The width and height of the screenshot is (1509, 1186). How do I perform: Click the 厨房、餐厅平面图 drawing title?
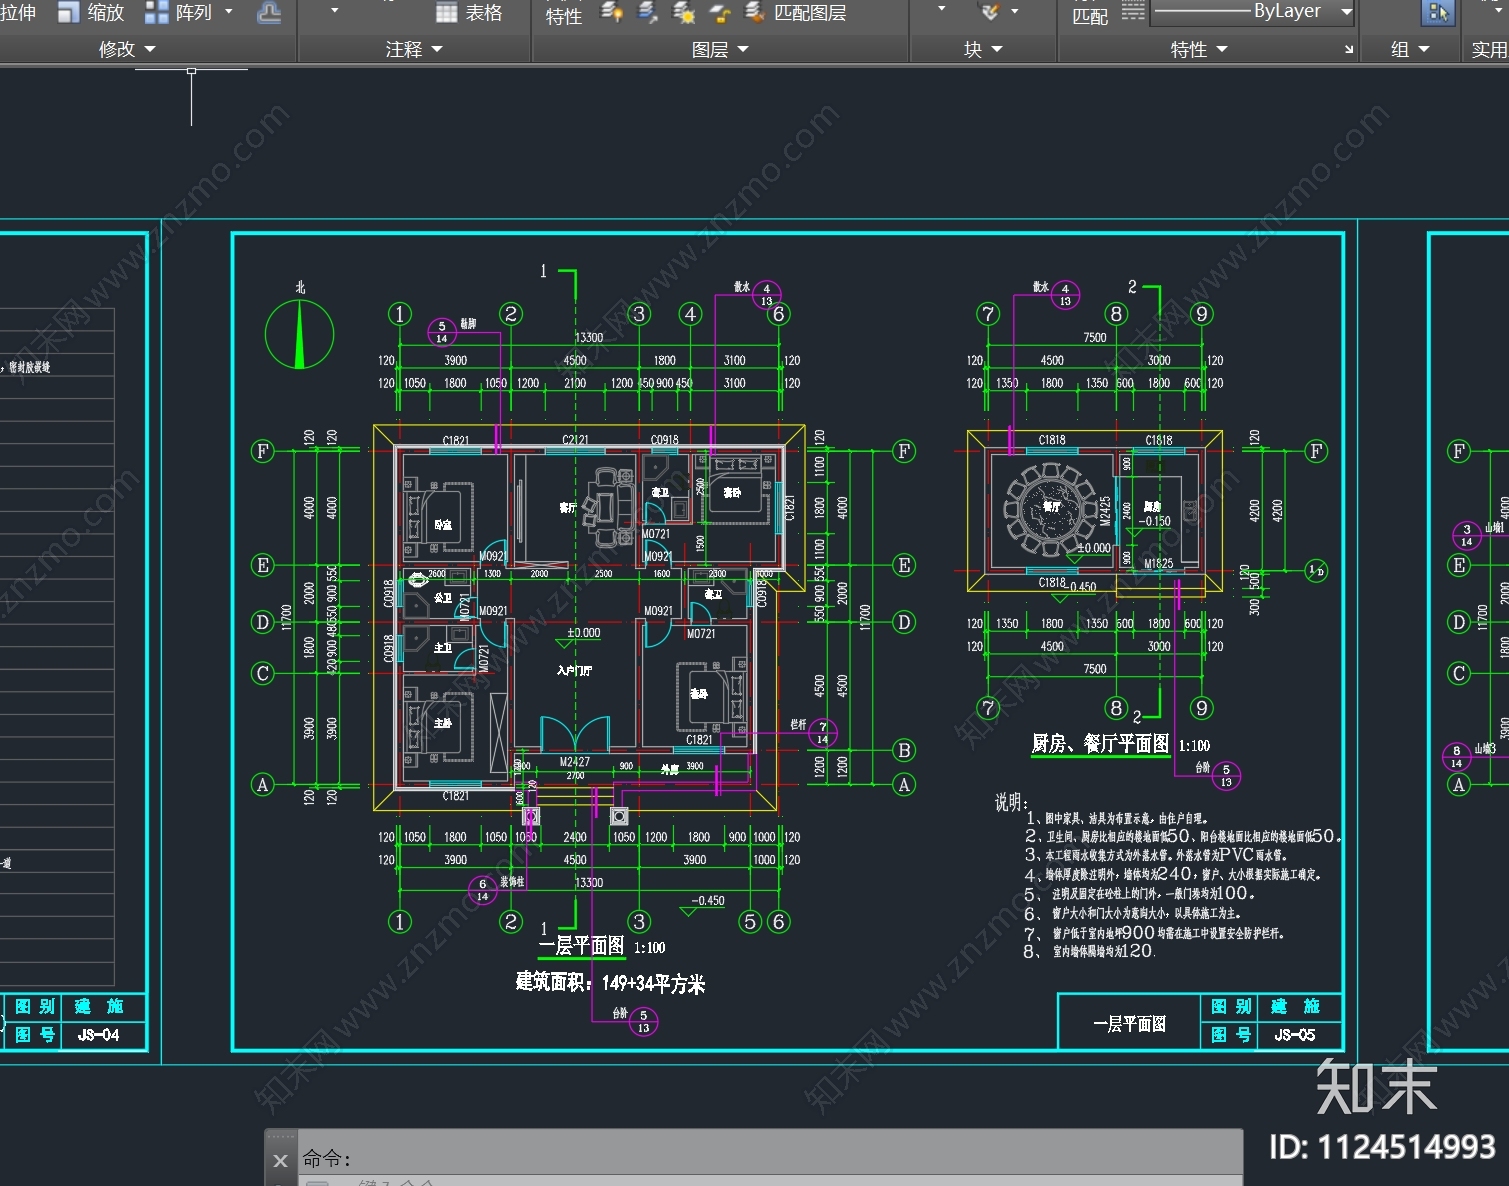coord(1100,744)
